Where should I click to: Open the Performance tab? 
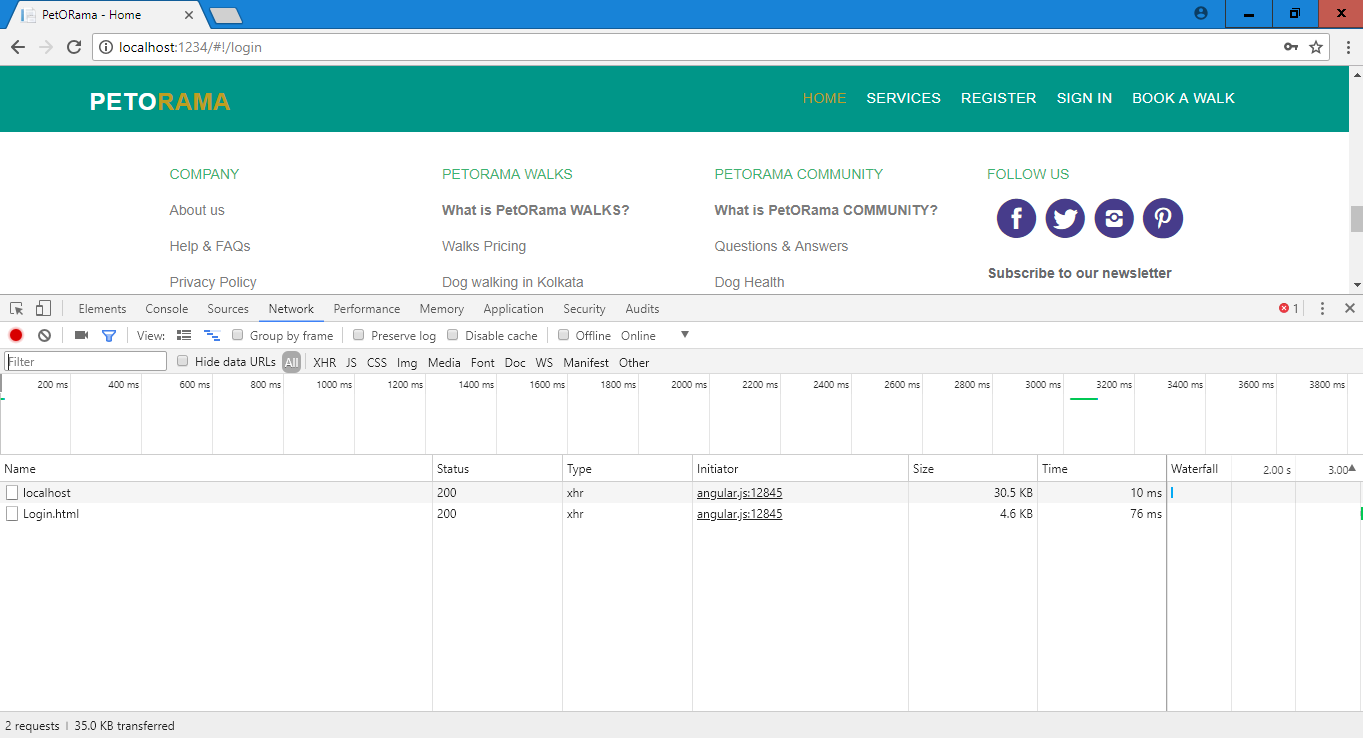coord(367,309)
